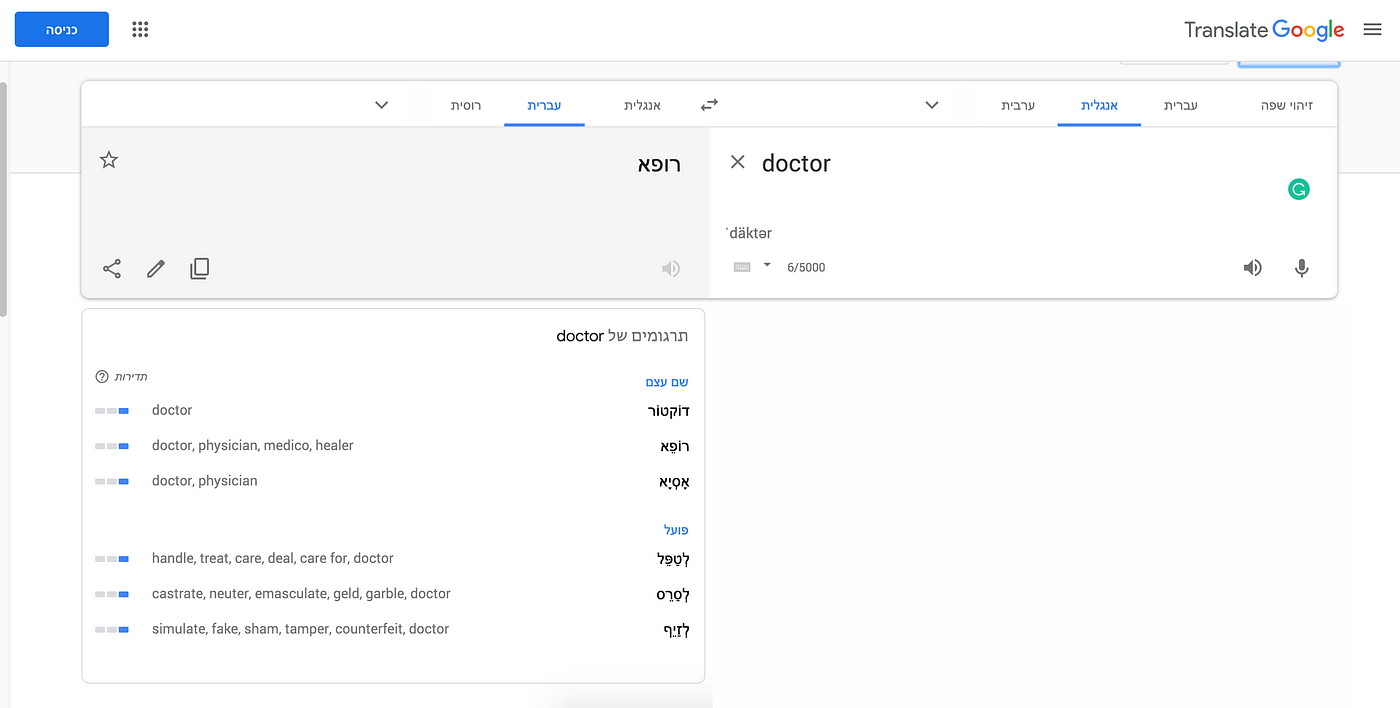Click the translation 'דוקטור'
This screenshot has width=1400, height=708.
pos(668,411)
